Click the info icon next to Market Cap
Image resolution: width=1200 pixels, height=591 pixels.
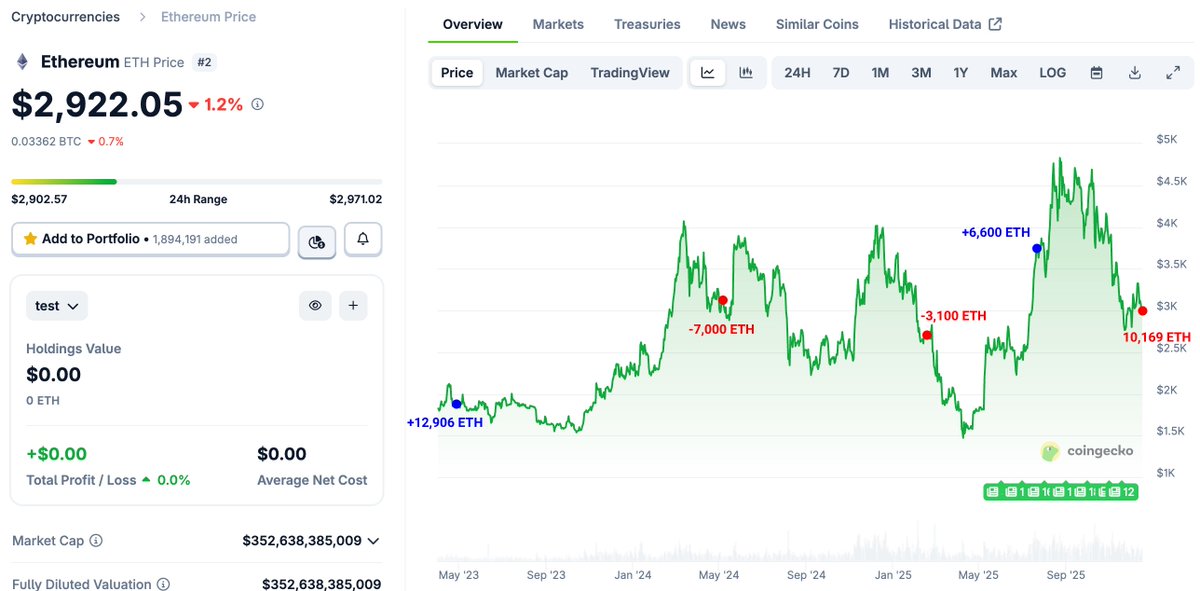[95, 540]
